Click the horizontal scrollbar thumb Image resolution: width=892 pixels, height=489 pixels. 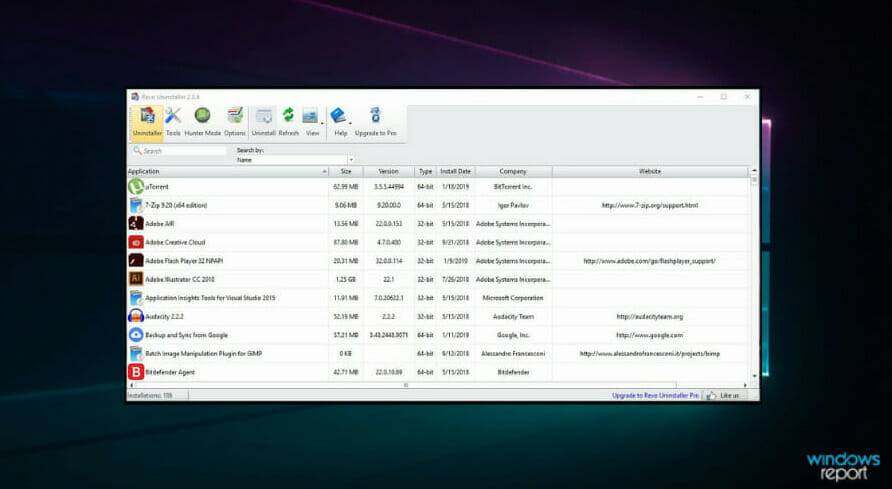point(405,385)
